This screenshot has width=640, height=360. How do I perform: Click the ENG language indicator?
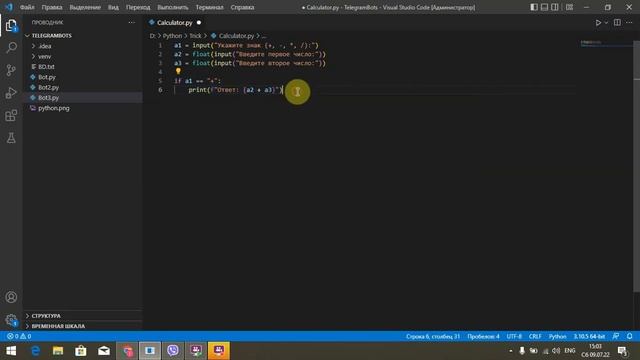pyautogui.click(x=570, y=351)
